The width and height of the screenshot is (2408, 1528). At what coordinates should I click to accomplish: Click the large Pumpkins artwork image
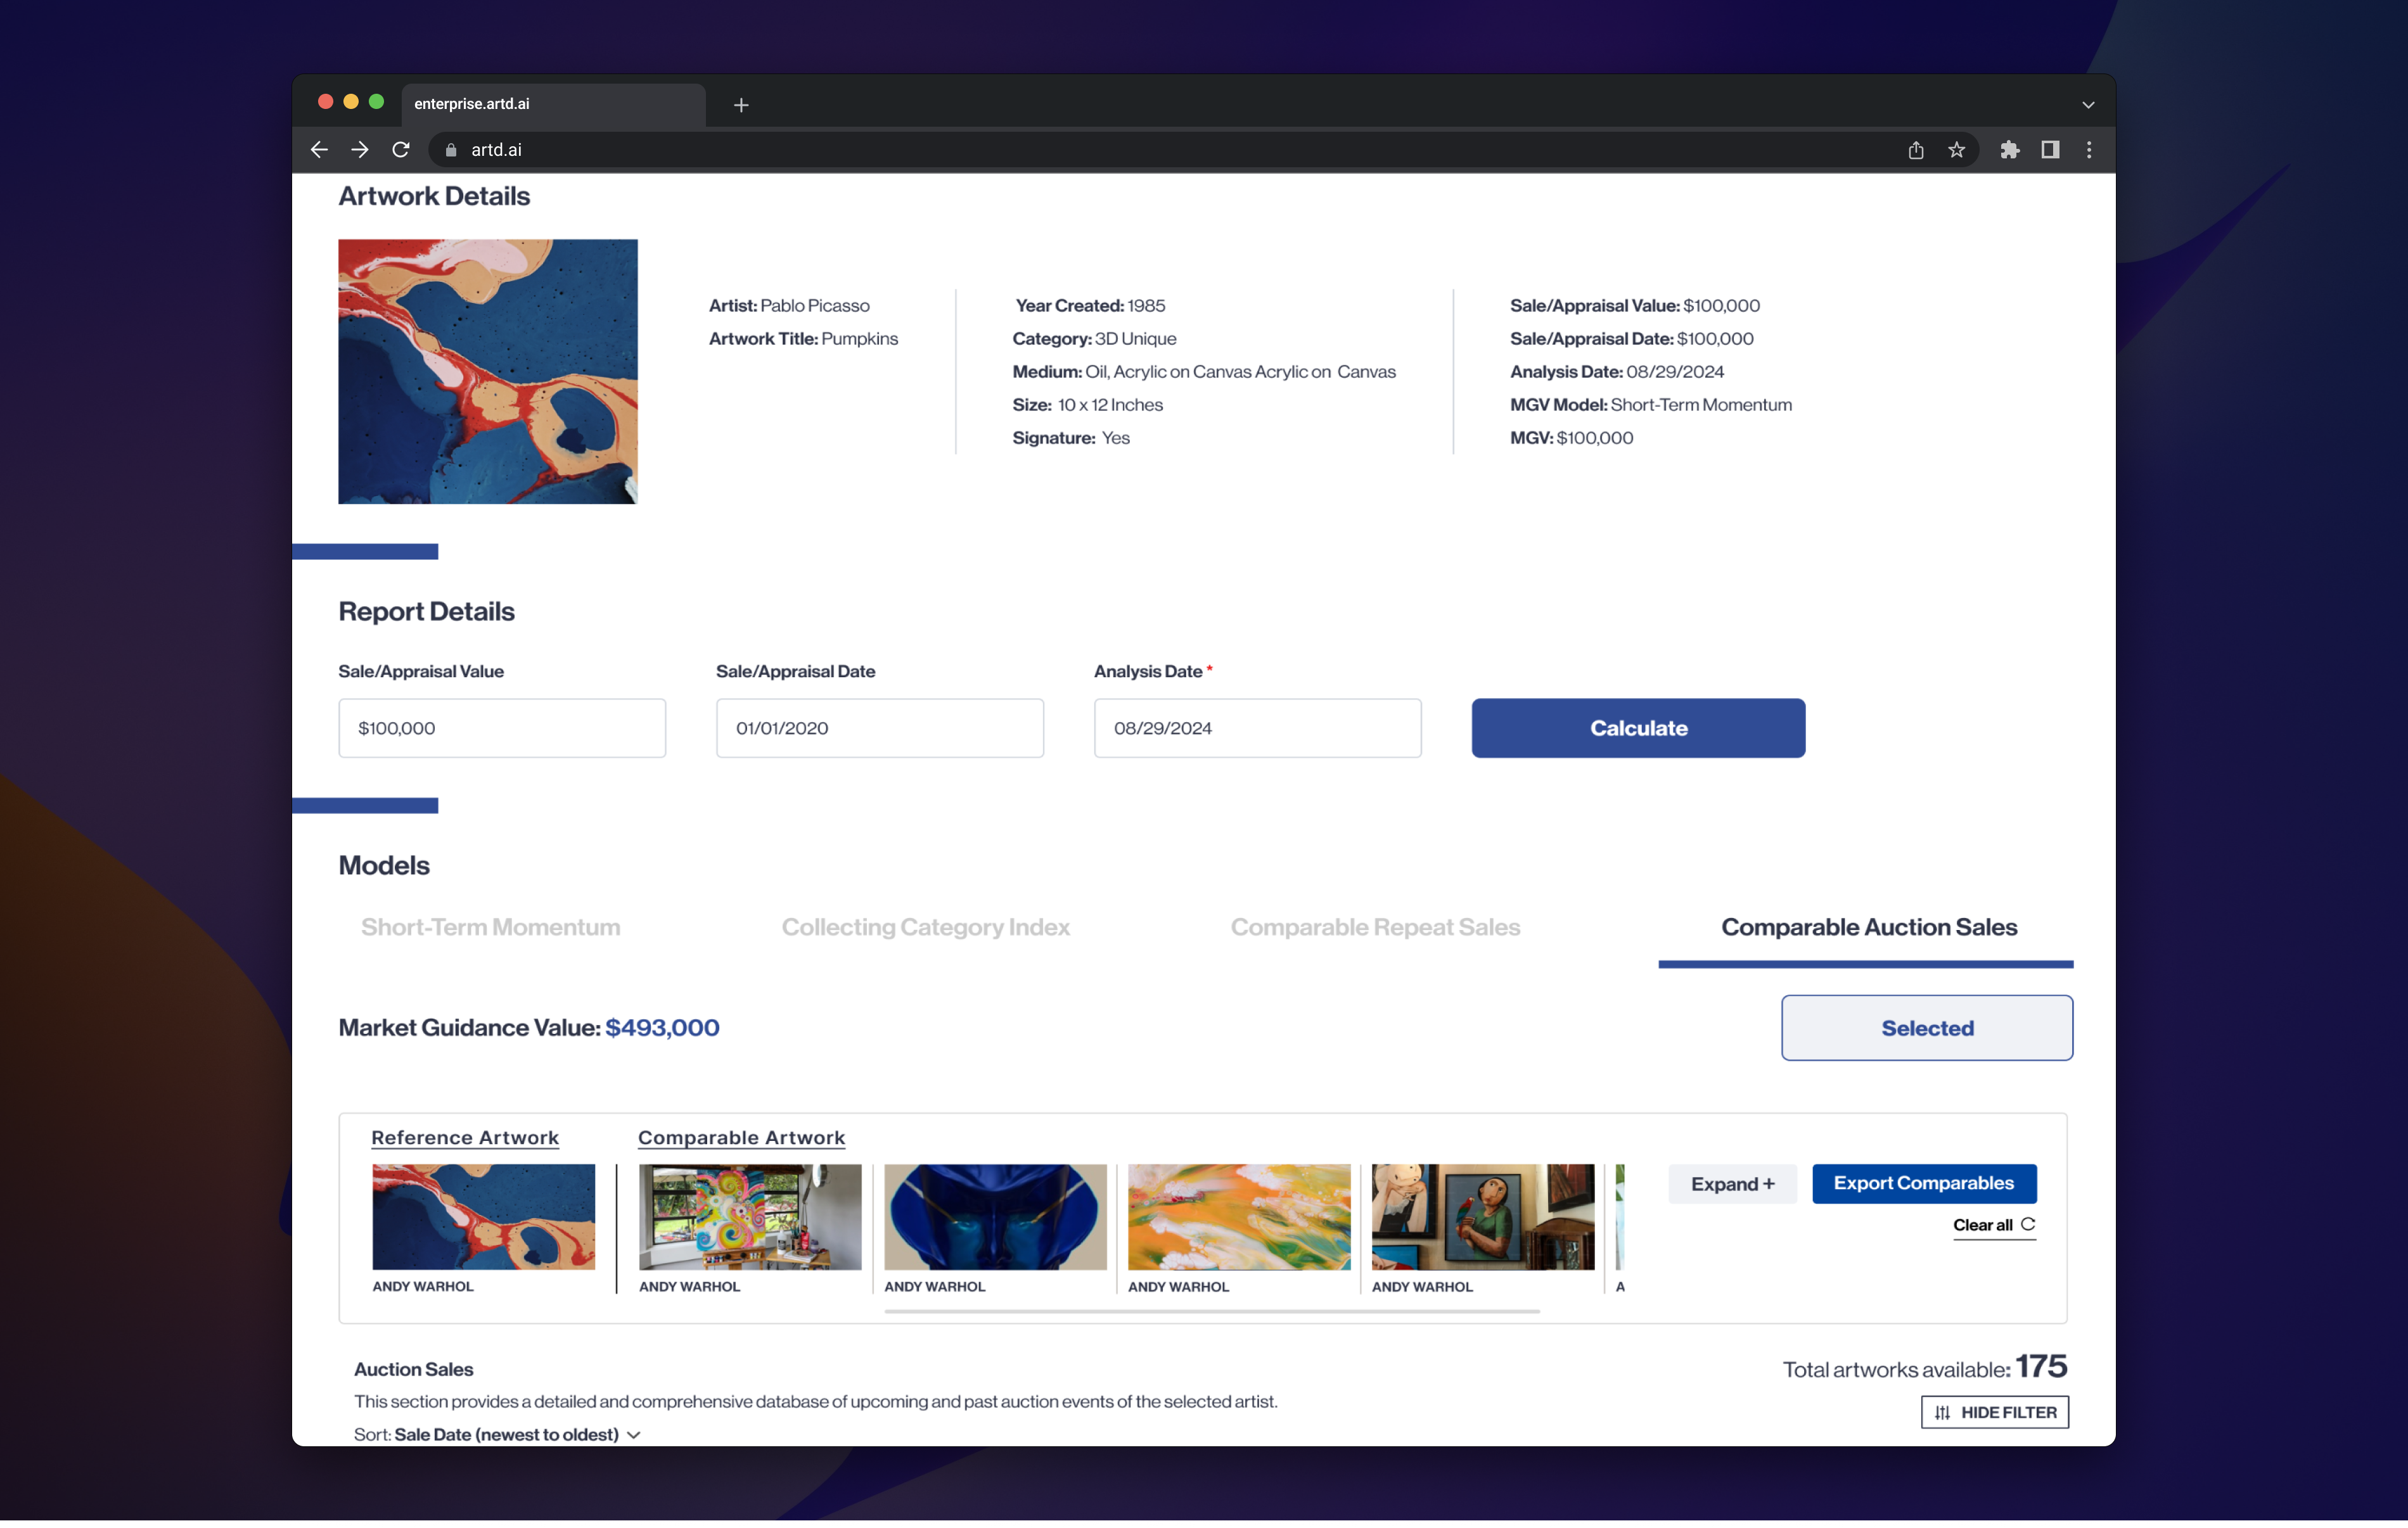click(488, 371)
